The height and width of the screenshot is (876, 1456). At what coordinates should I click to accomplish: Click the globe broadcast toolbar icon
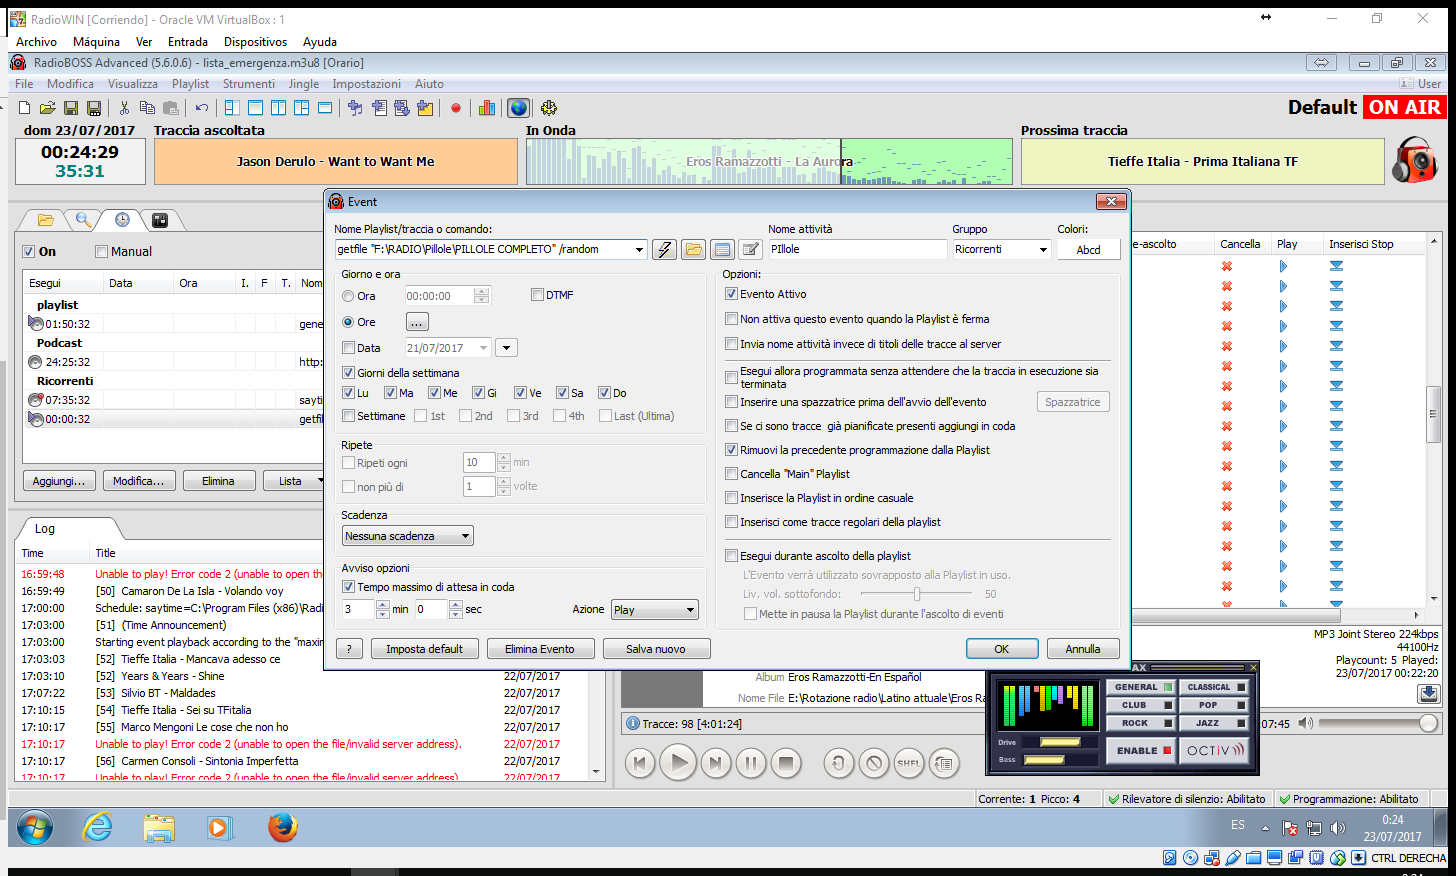(518, 108)
